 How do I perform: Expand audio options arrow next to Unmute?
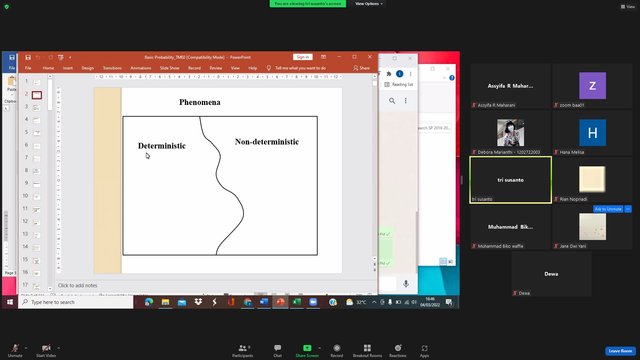tap(26, 348)
